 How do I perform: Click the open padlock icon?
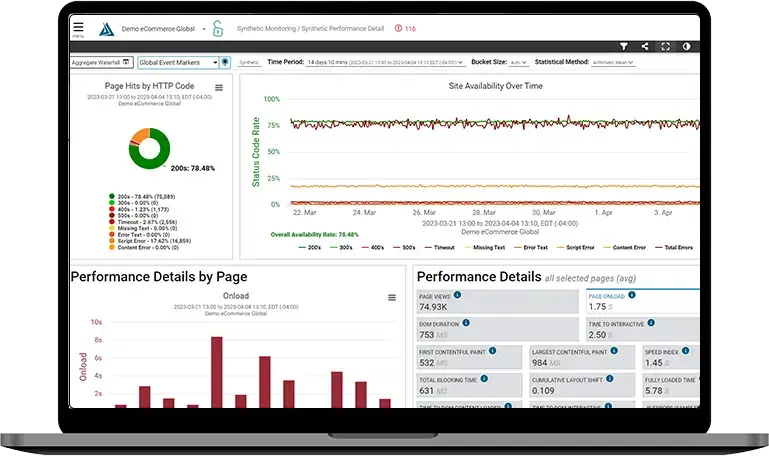click(x=218, y=28)
